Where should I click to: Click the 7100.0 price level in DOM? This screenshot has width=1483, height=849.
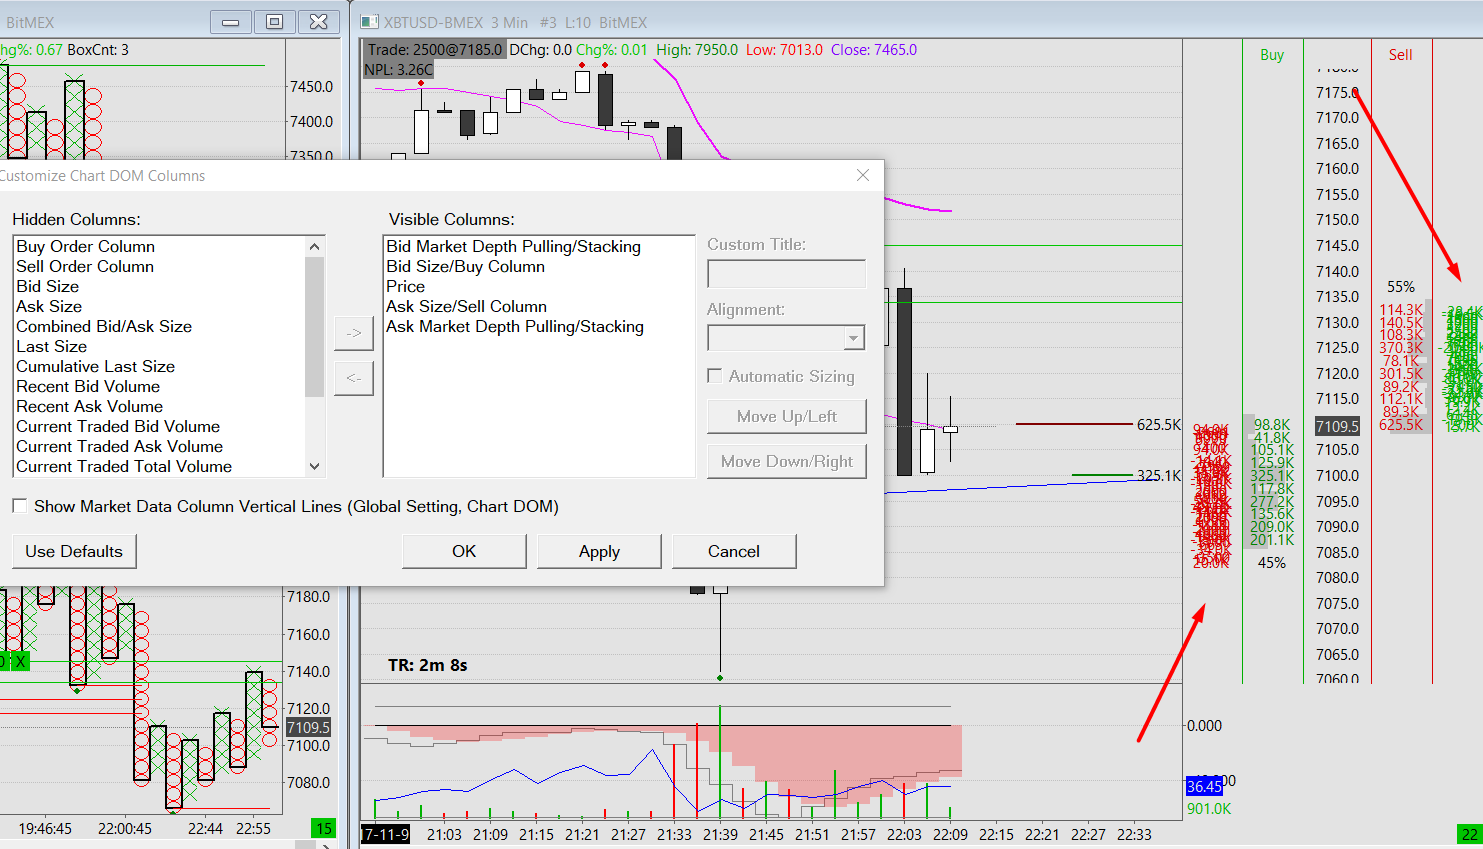(1337, 475)
